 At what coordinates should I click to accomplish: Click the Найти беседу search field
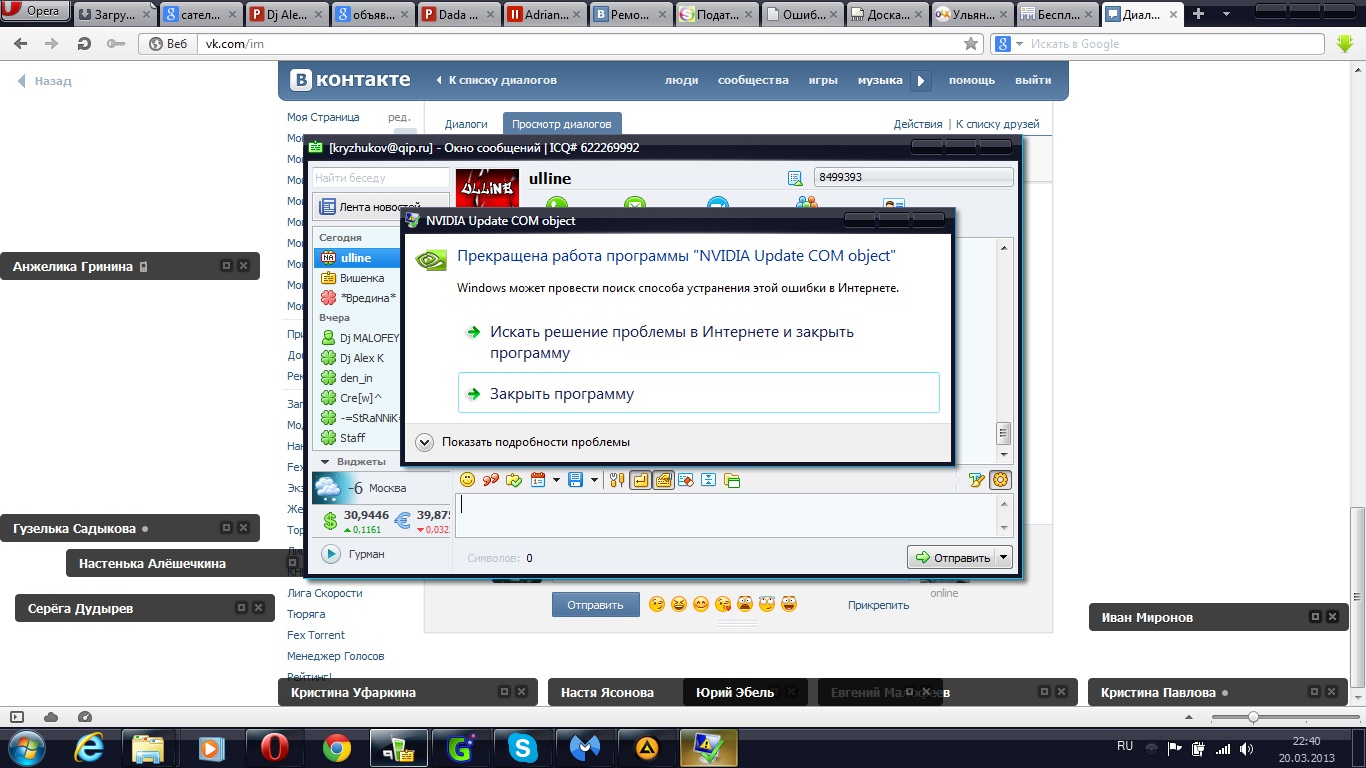[380, 178]
